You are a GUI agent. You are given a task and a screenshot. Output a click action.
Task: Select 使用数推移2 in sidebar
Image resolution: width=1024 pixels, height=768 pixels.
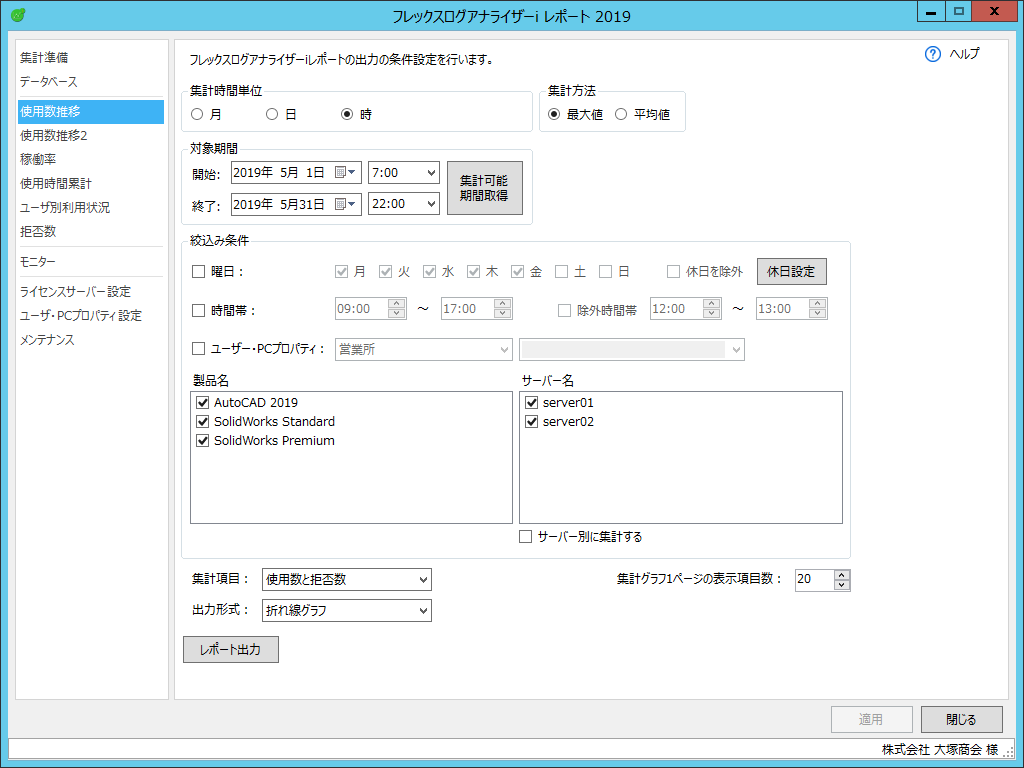tap(54, 135)
